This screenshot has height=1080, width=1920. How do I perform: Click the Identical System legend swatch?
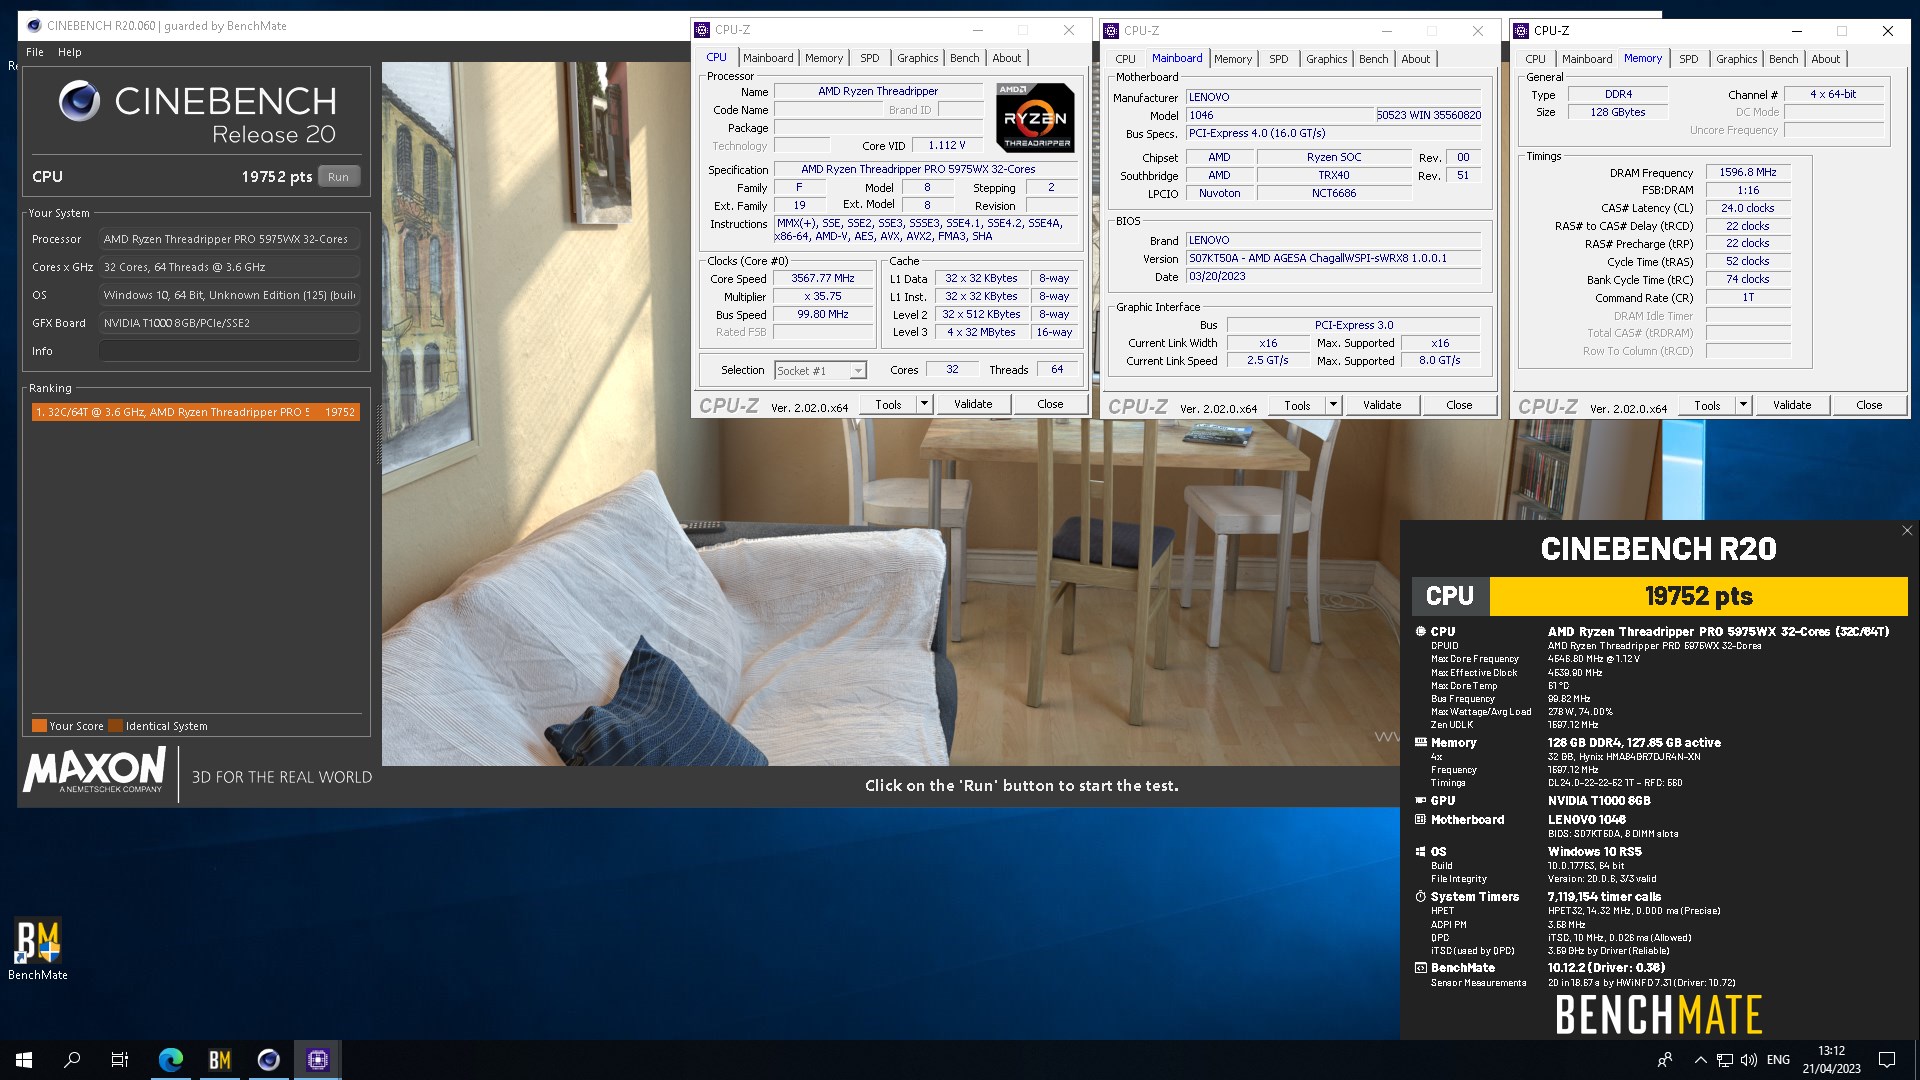pyautogui.click(x=115, y=726)
